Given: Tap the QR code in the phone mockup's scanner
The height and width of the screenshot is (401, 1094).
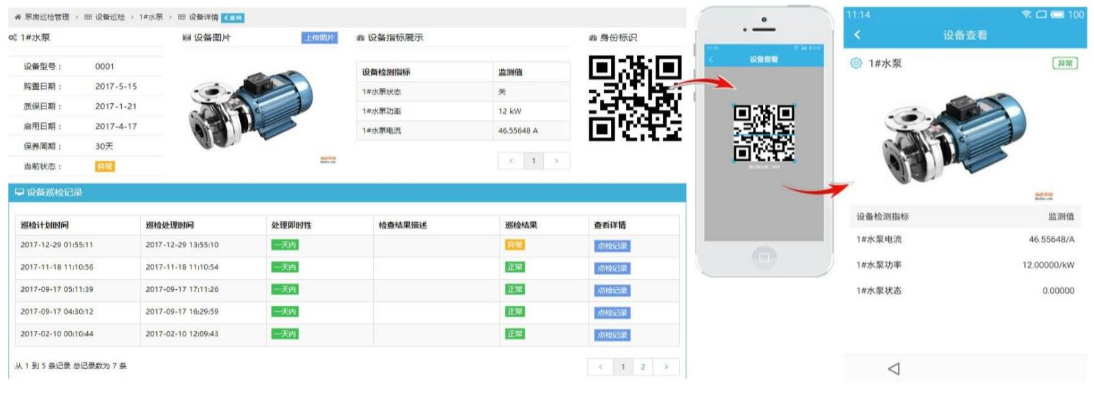Looking at the screenshot, I should [764, 133].
